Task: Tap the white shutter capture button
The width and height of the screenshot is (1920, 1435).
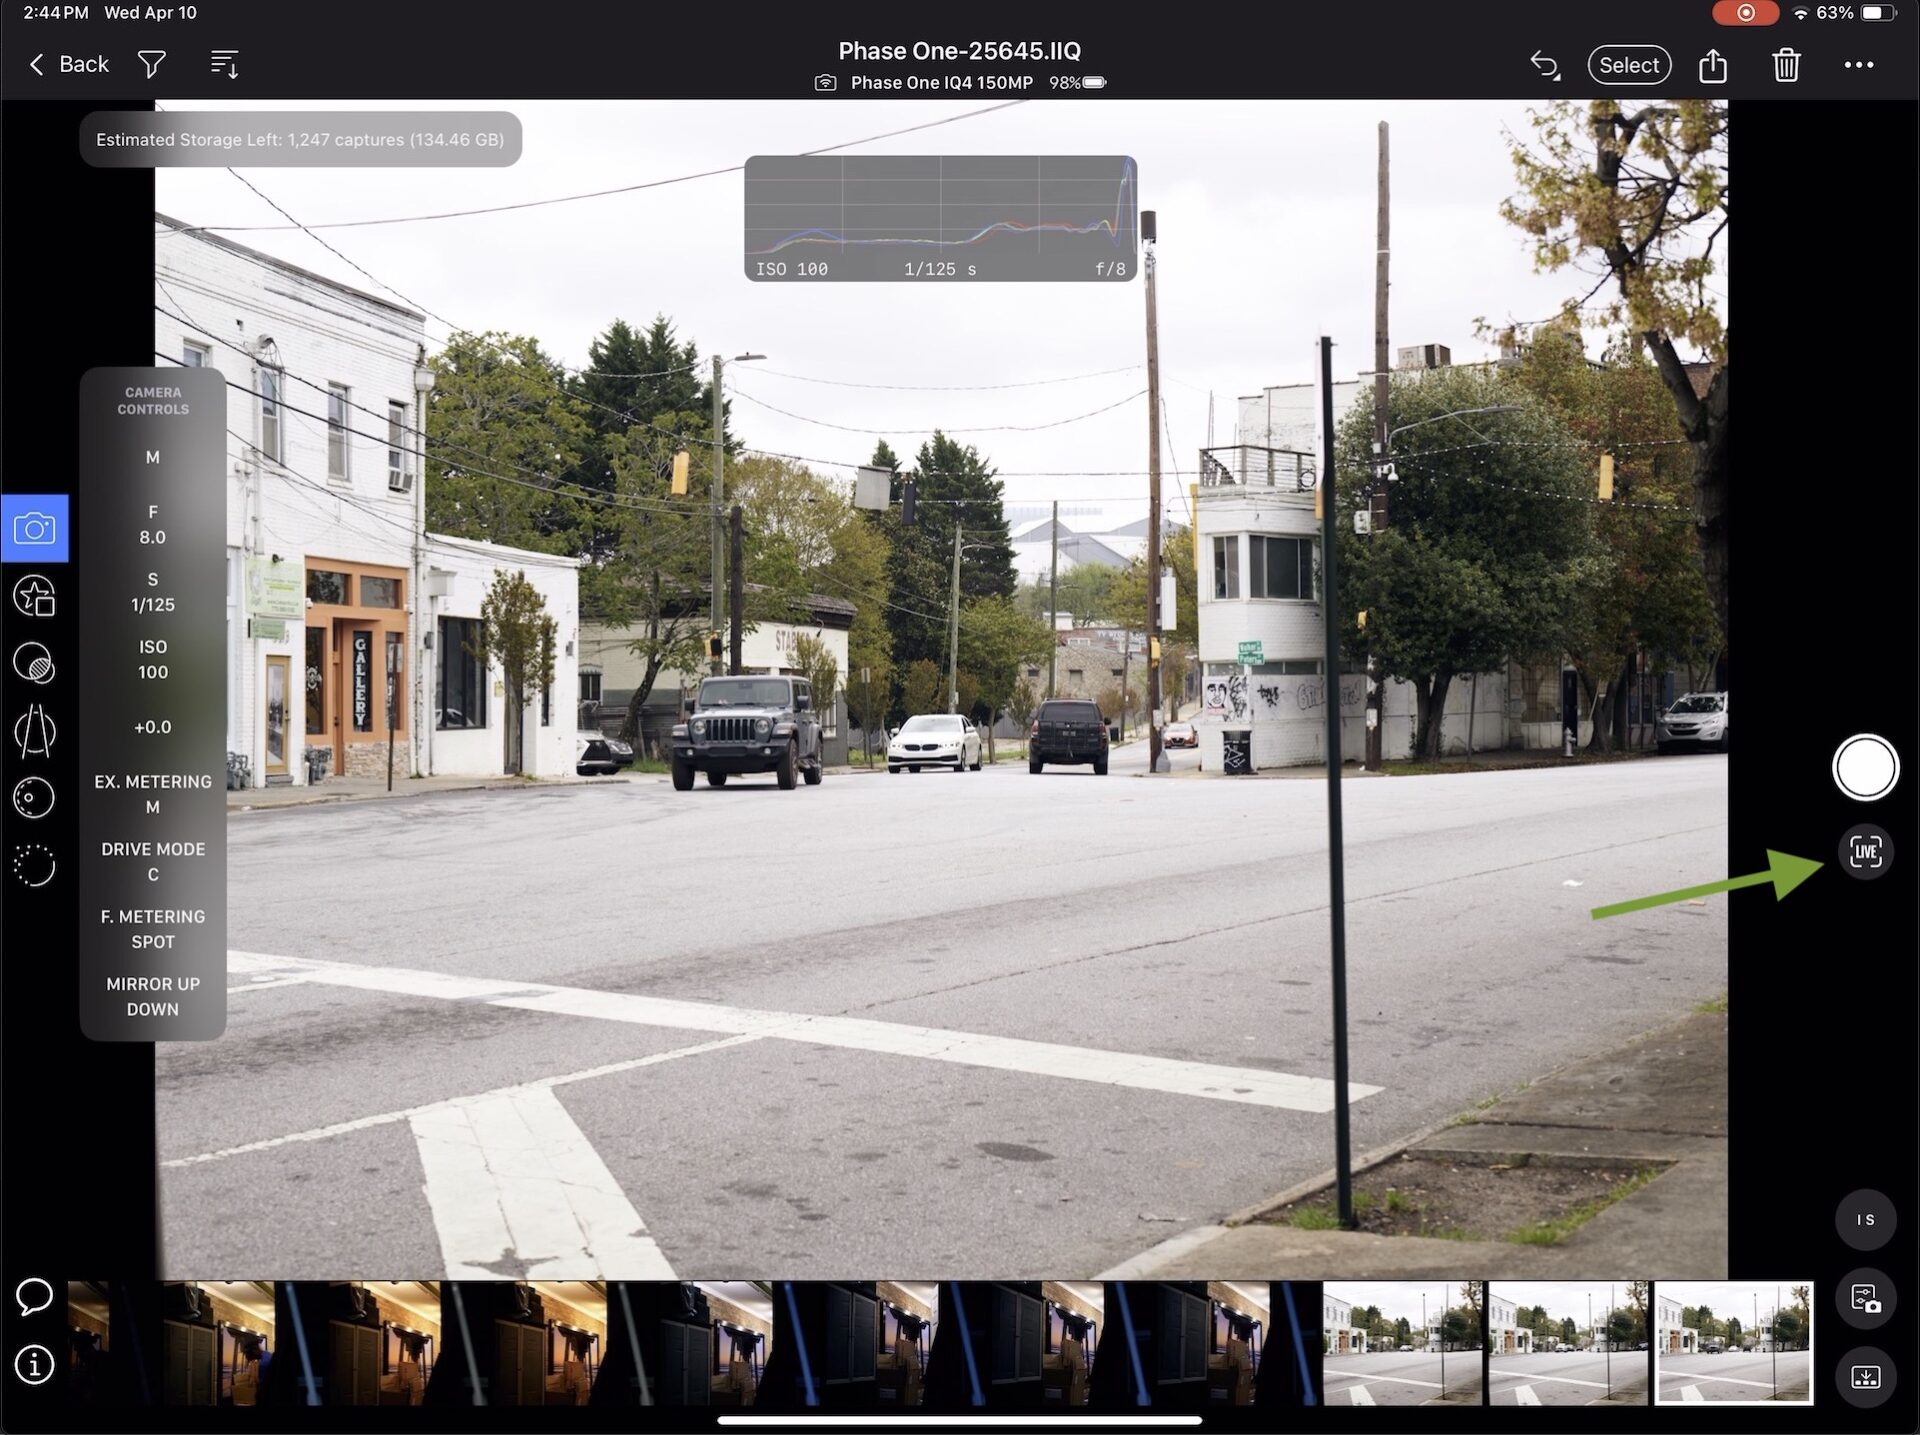Action: click(x=1864, y=767)
